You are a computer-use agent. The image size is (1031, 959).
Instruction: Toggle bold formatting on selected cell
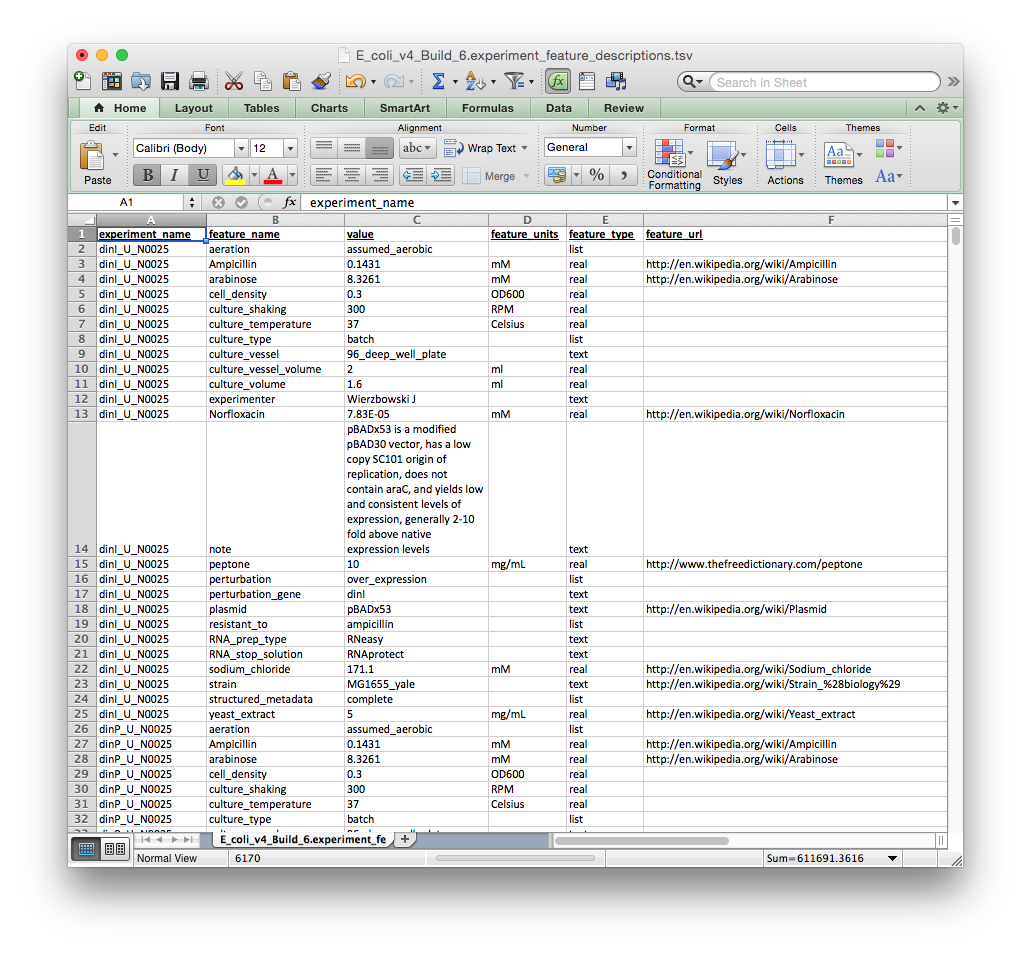click(x=146, y=173)
